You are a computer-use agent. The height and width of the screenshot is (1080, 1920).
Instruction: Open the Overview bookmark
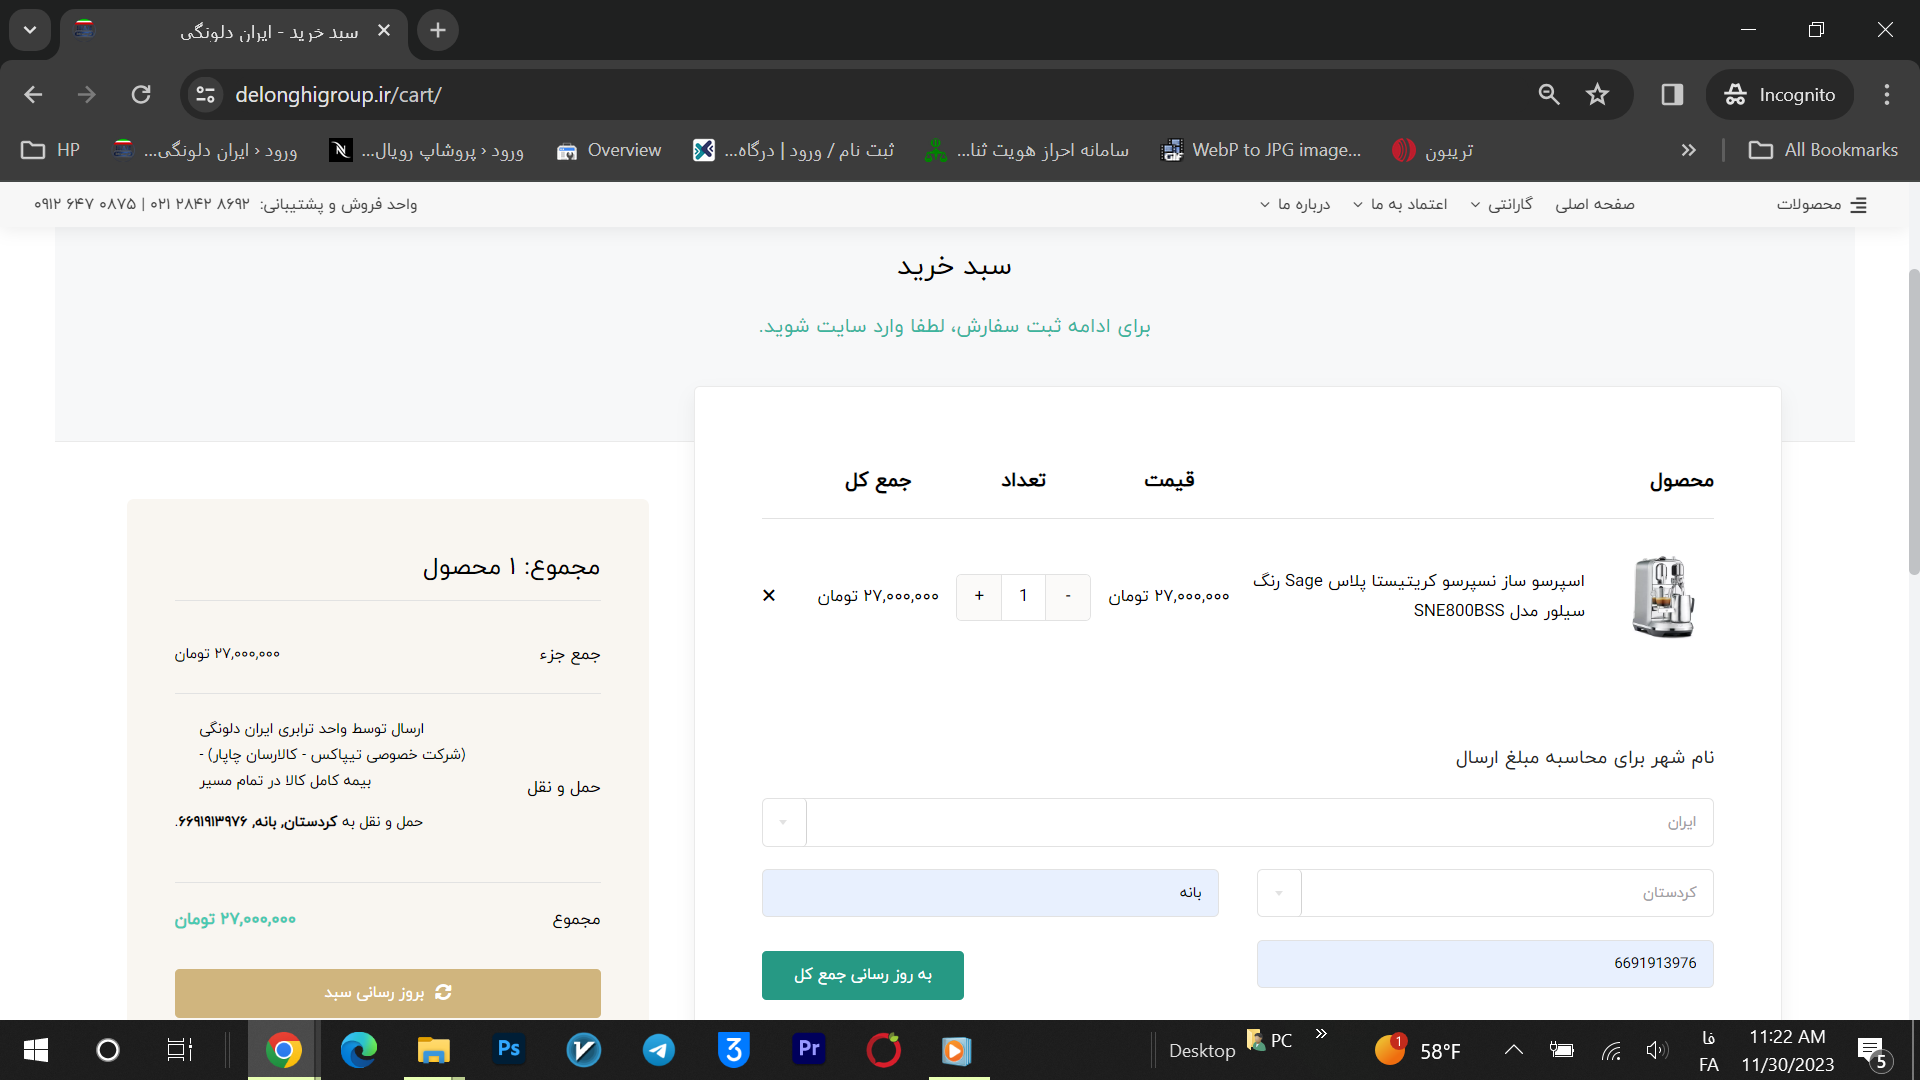click(x=609, y=150)
